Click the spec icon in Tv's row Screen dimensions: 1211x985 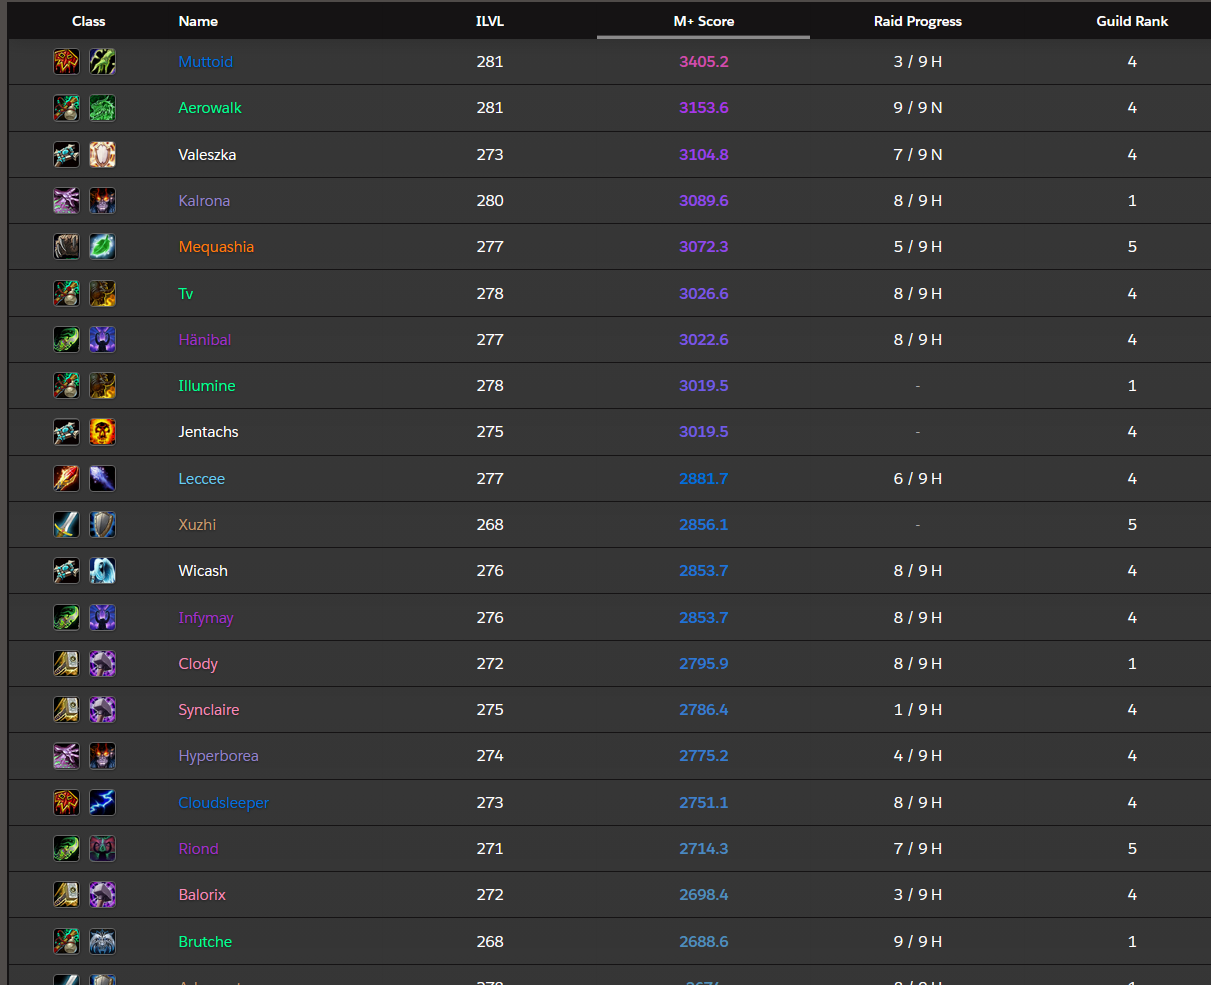102,293
